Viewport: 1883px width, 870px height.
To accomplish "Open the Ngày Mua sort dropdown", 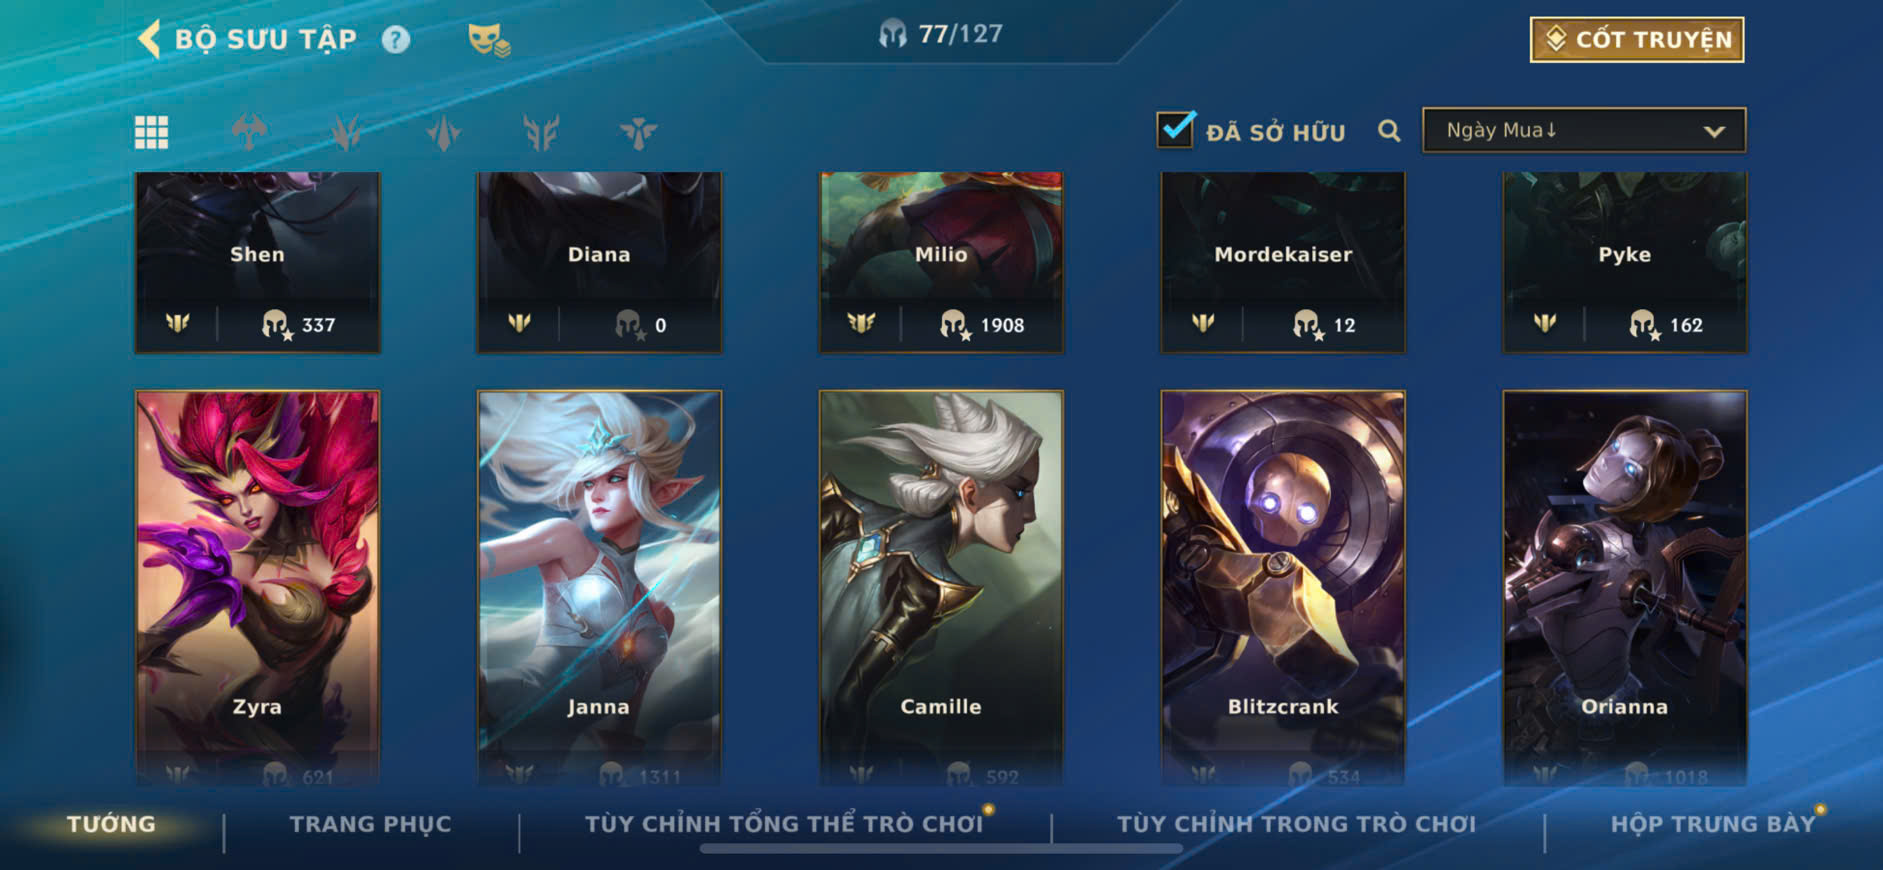I will [1584, 130].
